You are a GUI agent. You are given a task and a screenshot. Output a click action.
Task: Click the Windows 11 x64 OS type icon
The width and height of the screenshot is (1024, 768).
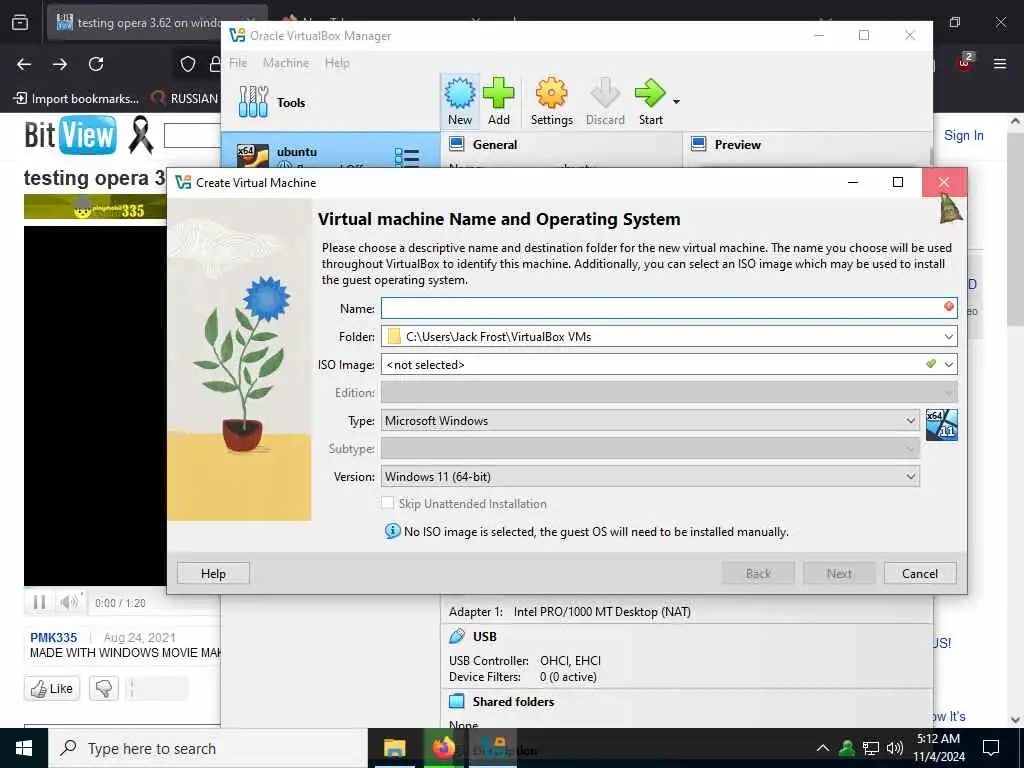942,425
